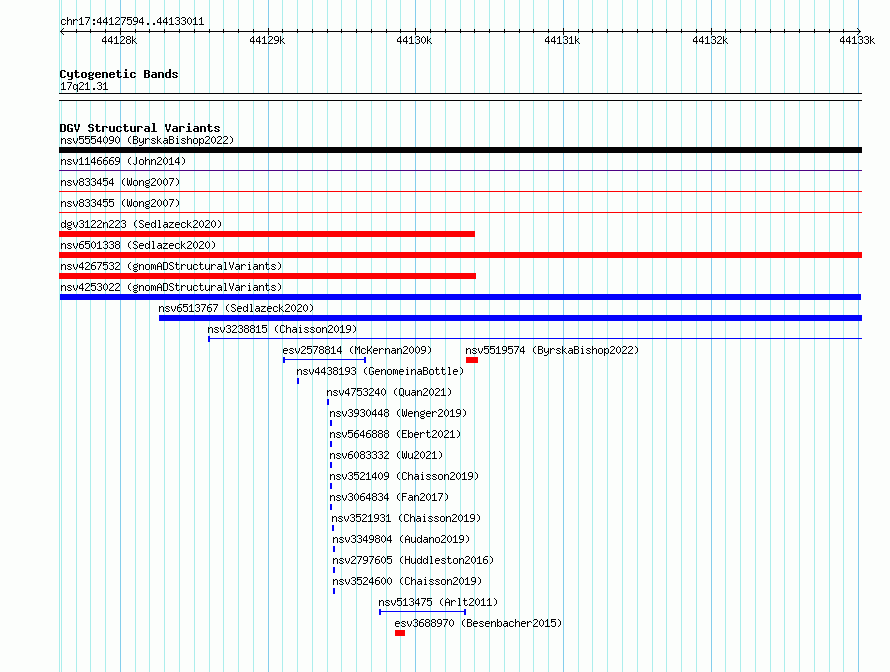Click the blue nsv6513767 variant bar
The width and height of the screenshot is (890, 672).
click(x=510, y=318)
